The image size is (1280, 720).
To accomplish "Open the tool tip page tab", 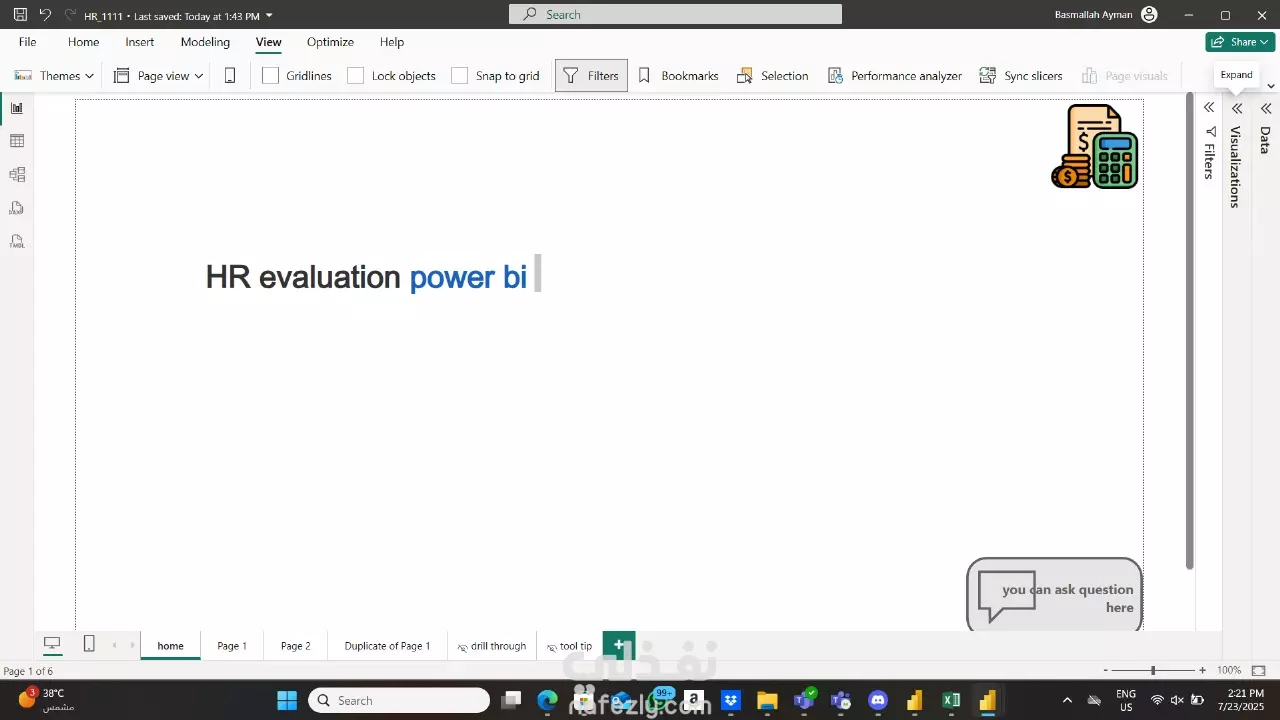I will (x=569, y=646).
